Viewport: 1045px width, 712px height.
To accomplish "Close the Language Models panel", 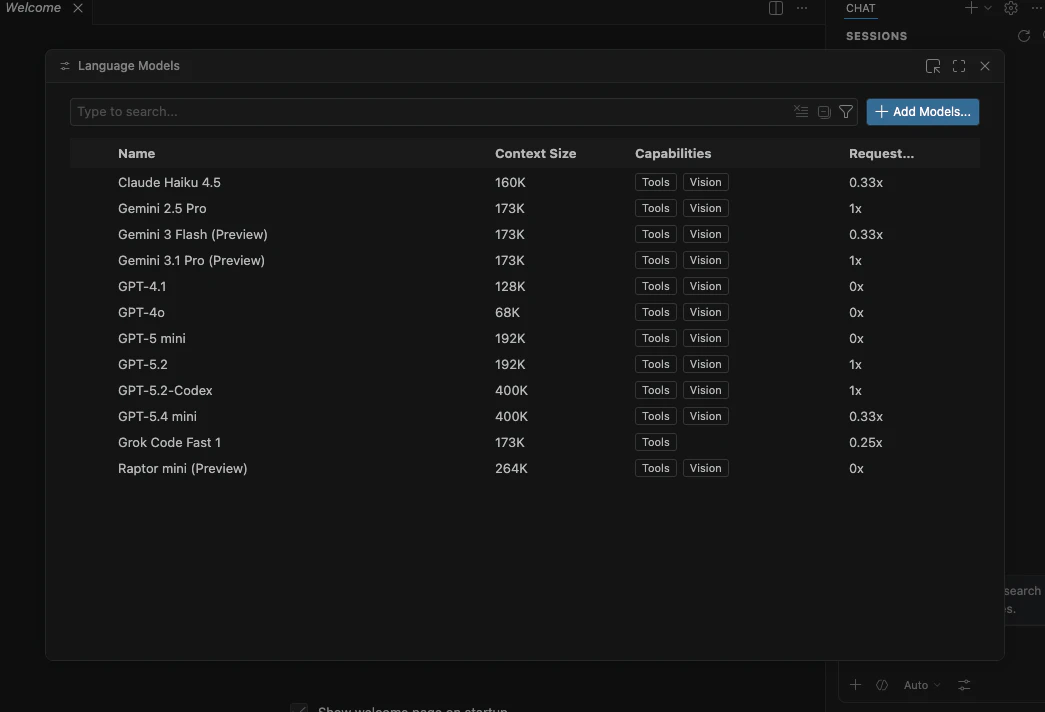I will point(985,66).
